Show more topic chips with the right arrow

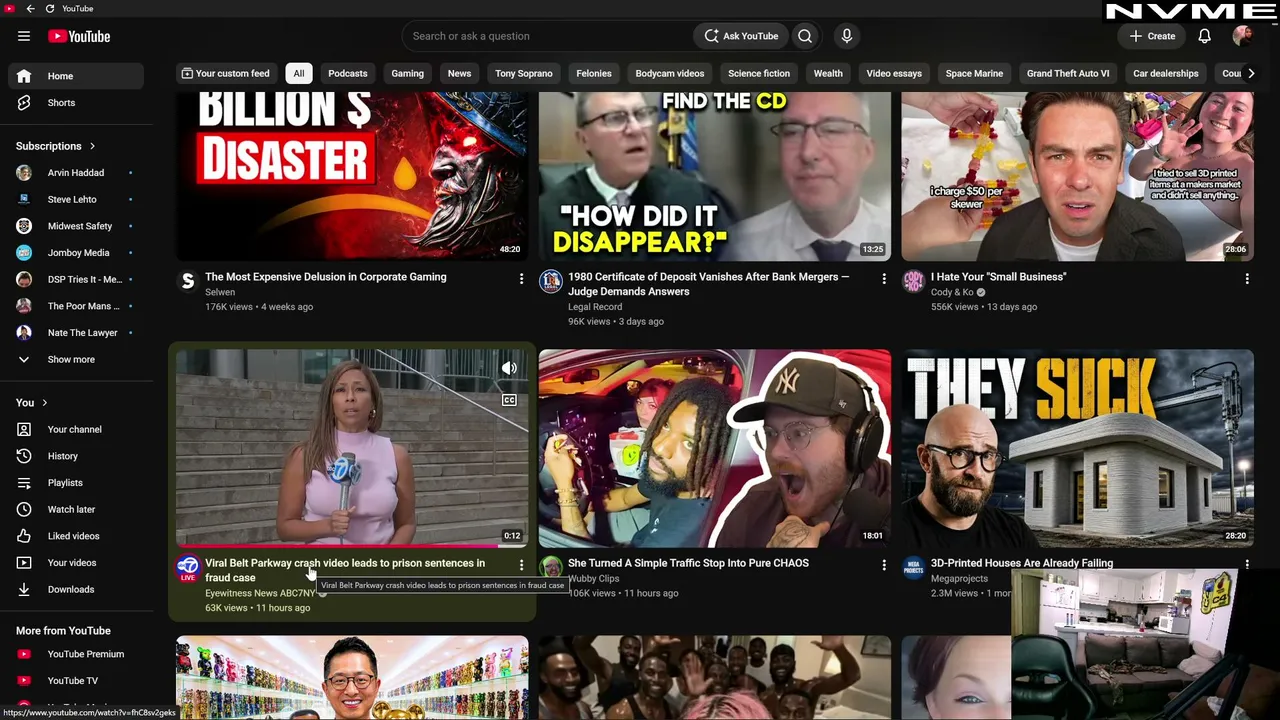(x=1250, y=73)
